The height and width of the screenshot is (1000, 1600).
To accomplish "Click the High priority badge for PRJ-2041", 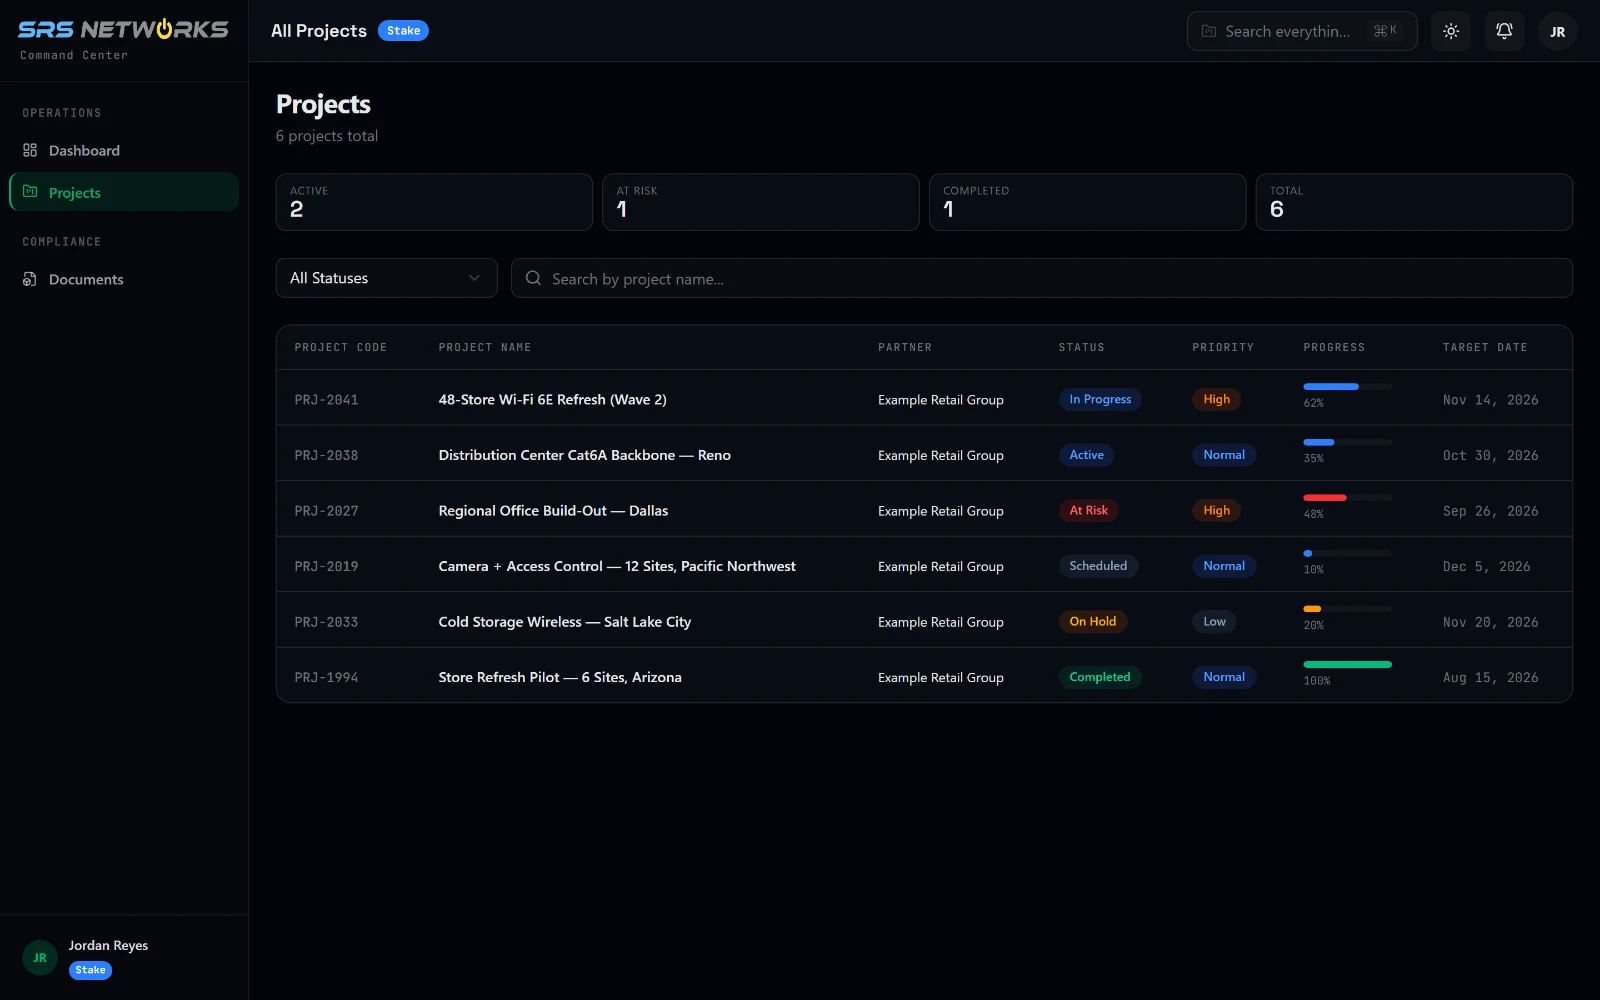I will coord(1216,399).
